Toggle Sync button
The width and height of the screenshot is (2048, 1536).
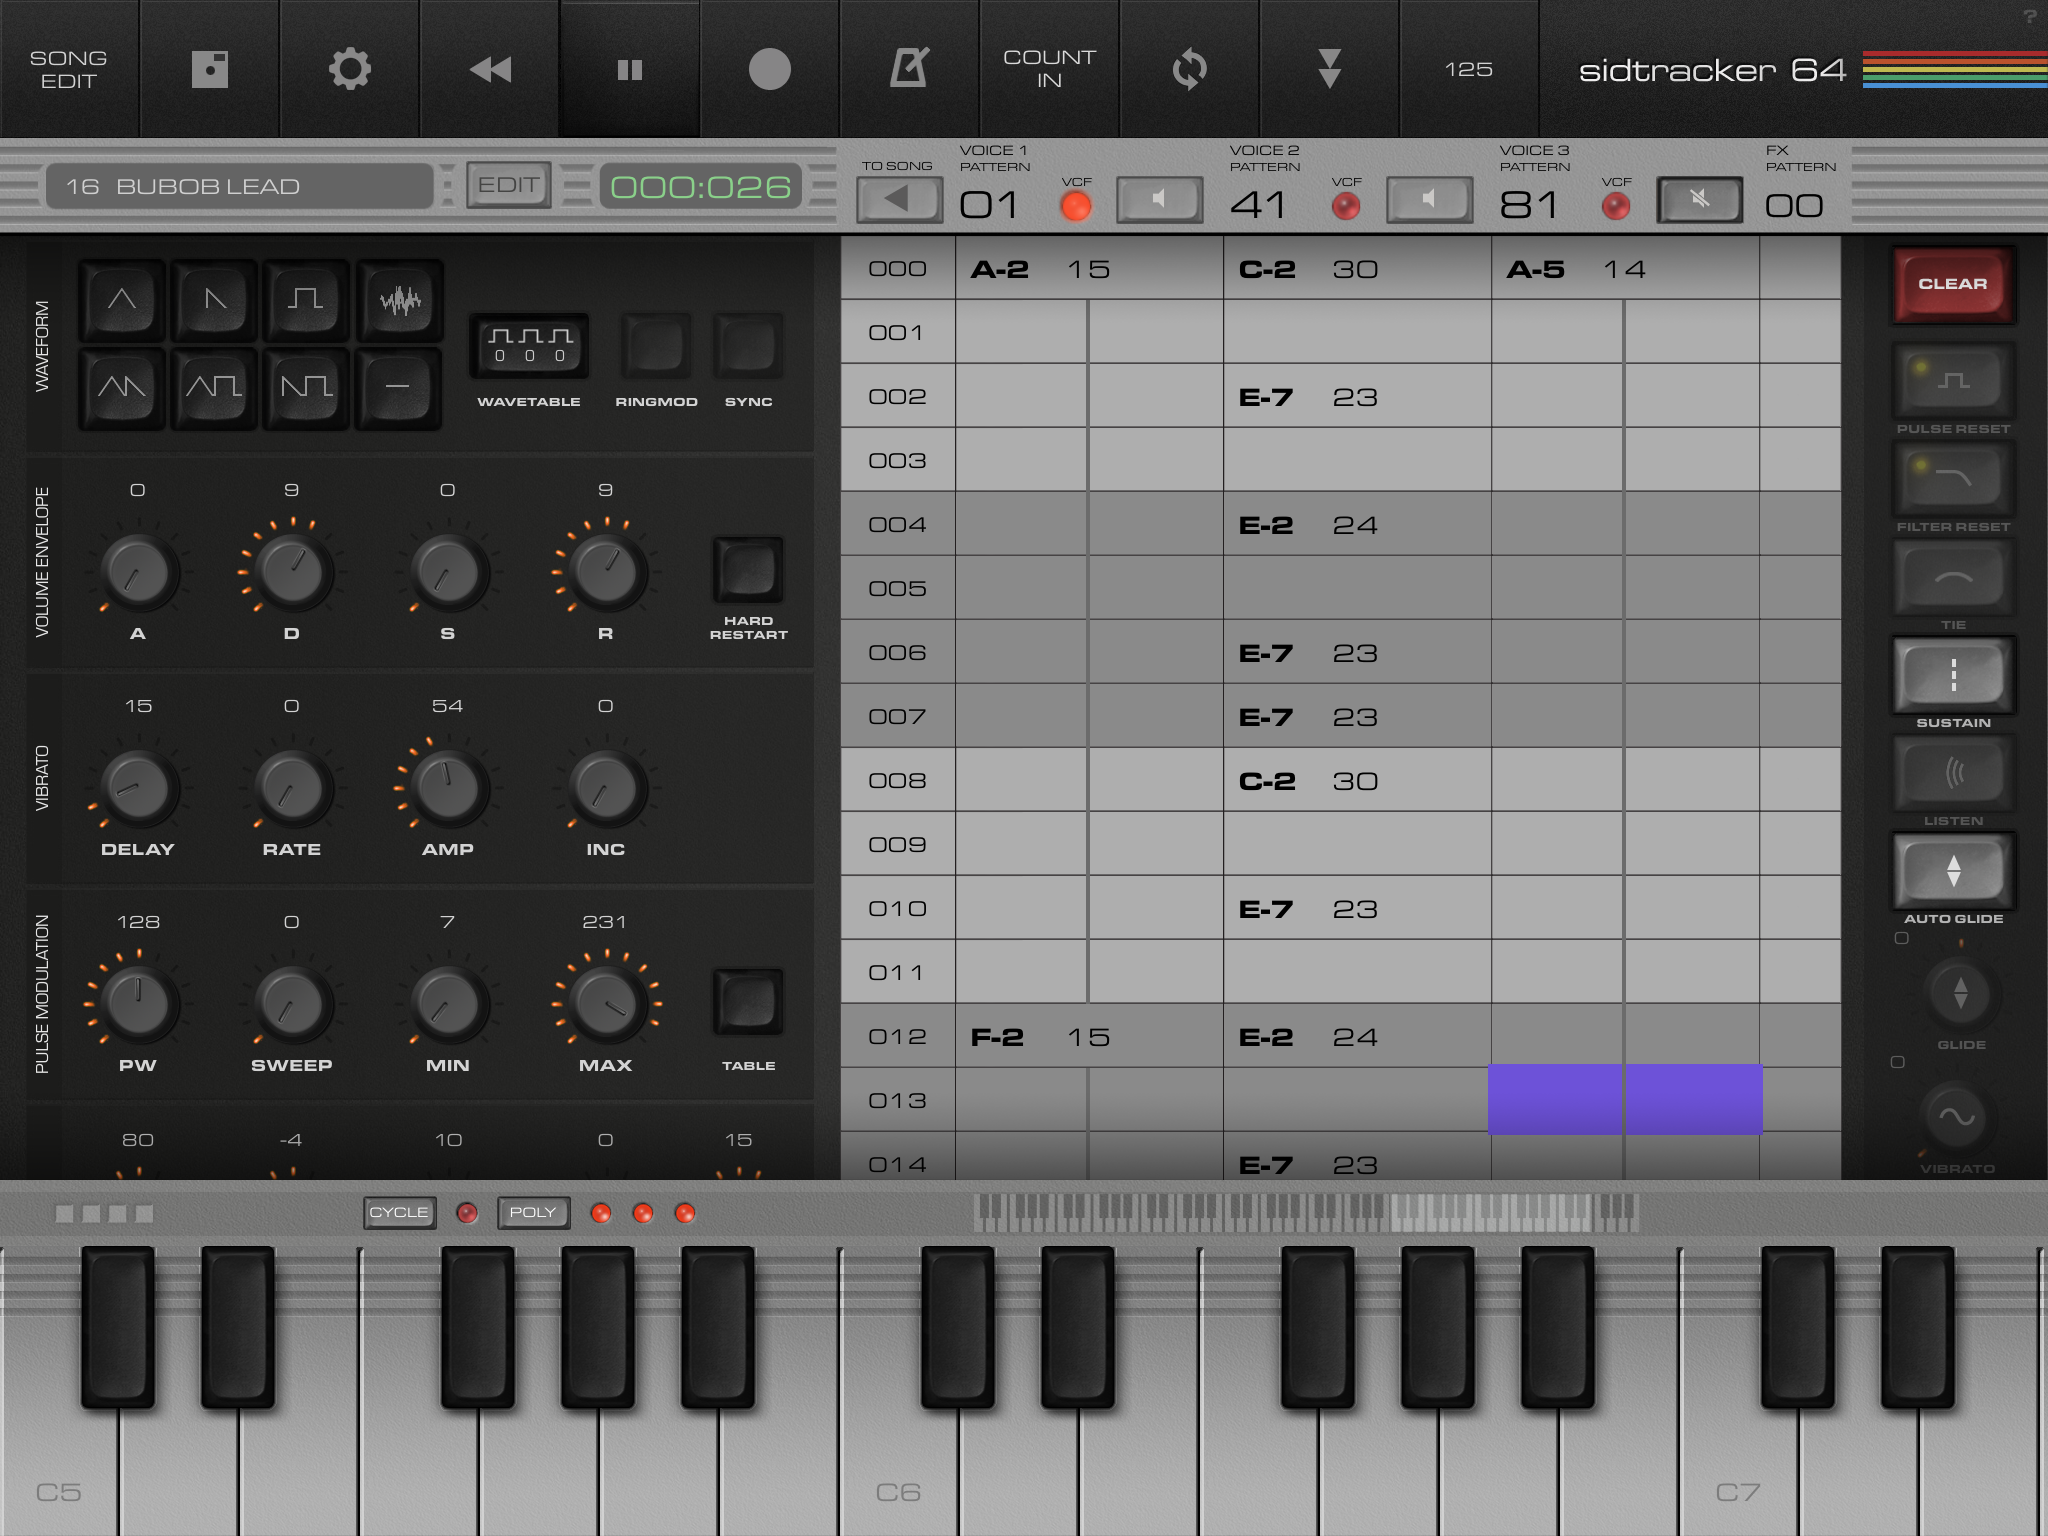(748, 345)
